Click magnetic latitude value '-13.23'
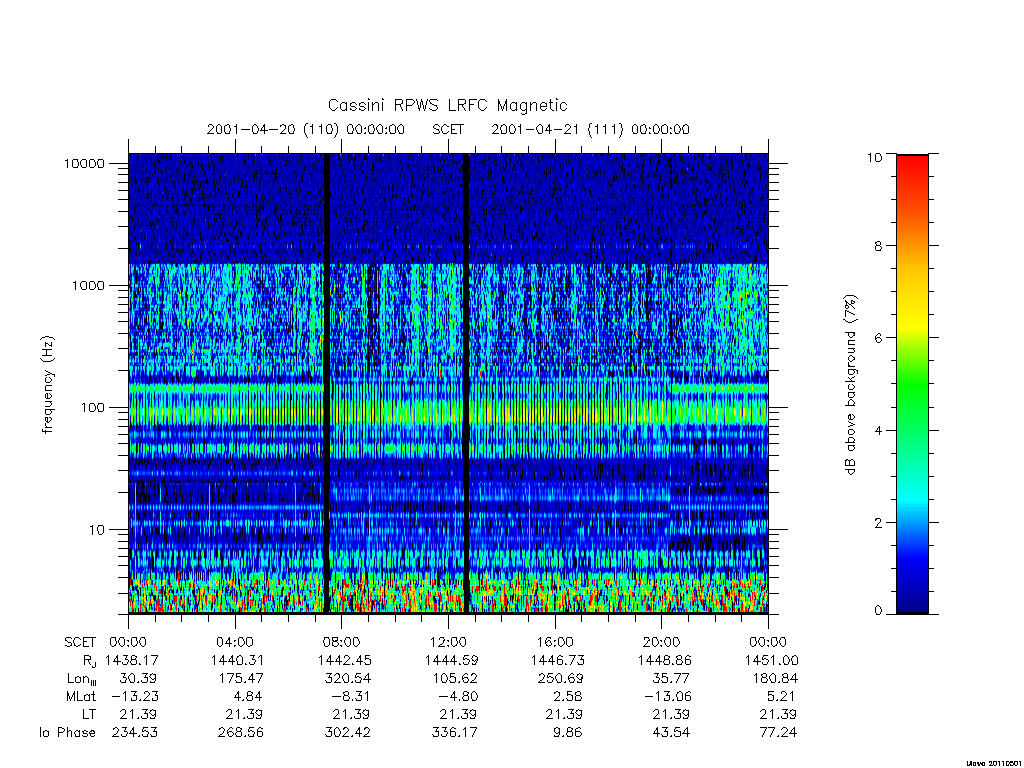 tap(133, 696)
